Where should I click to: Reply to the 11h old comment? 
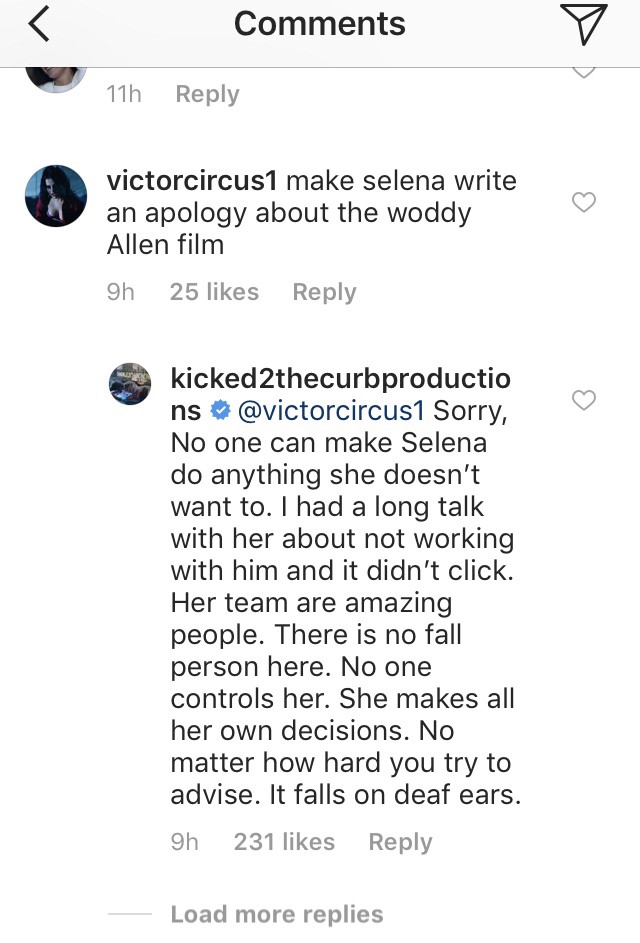[207, 94]
